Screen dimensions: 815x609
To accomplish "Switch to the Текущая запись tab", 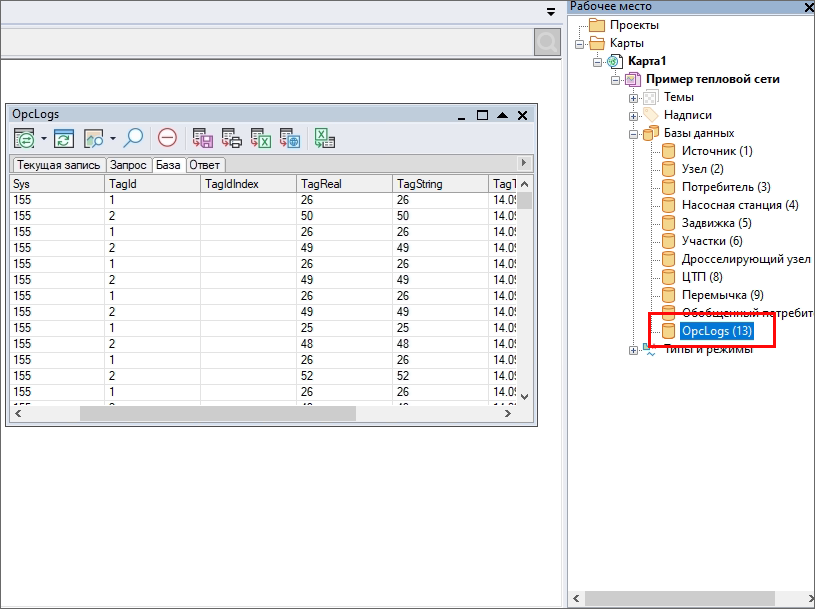I will [58, 164].
